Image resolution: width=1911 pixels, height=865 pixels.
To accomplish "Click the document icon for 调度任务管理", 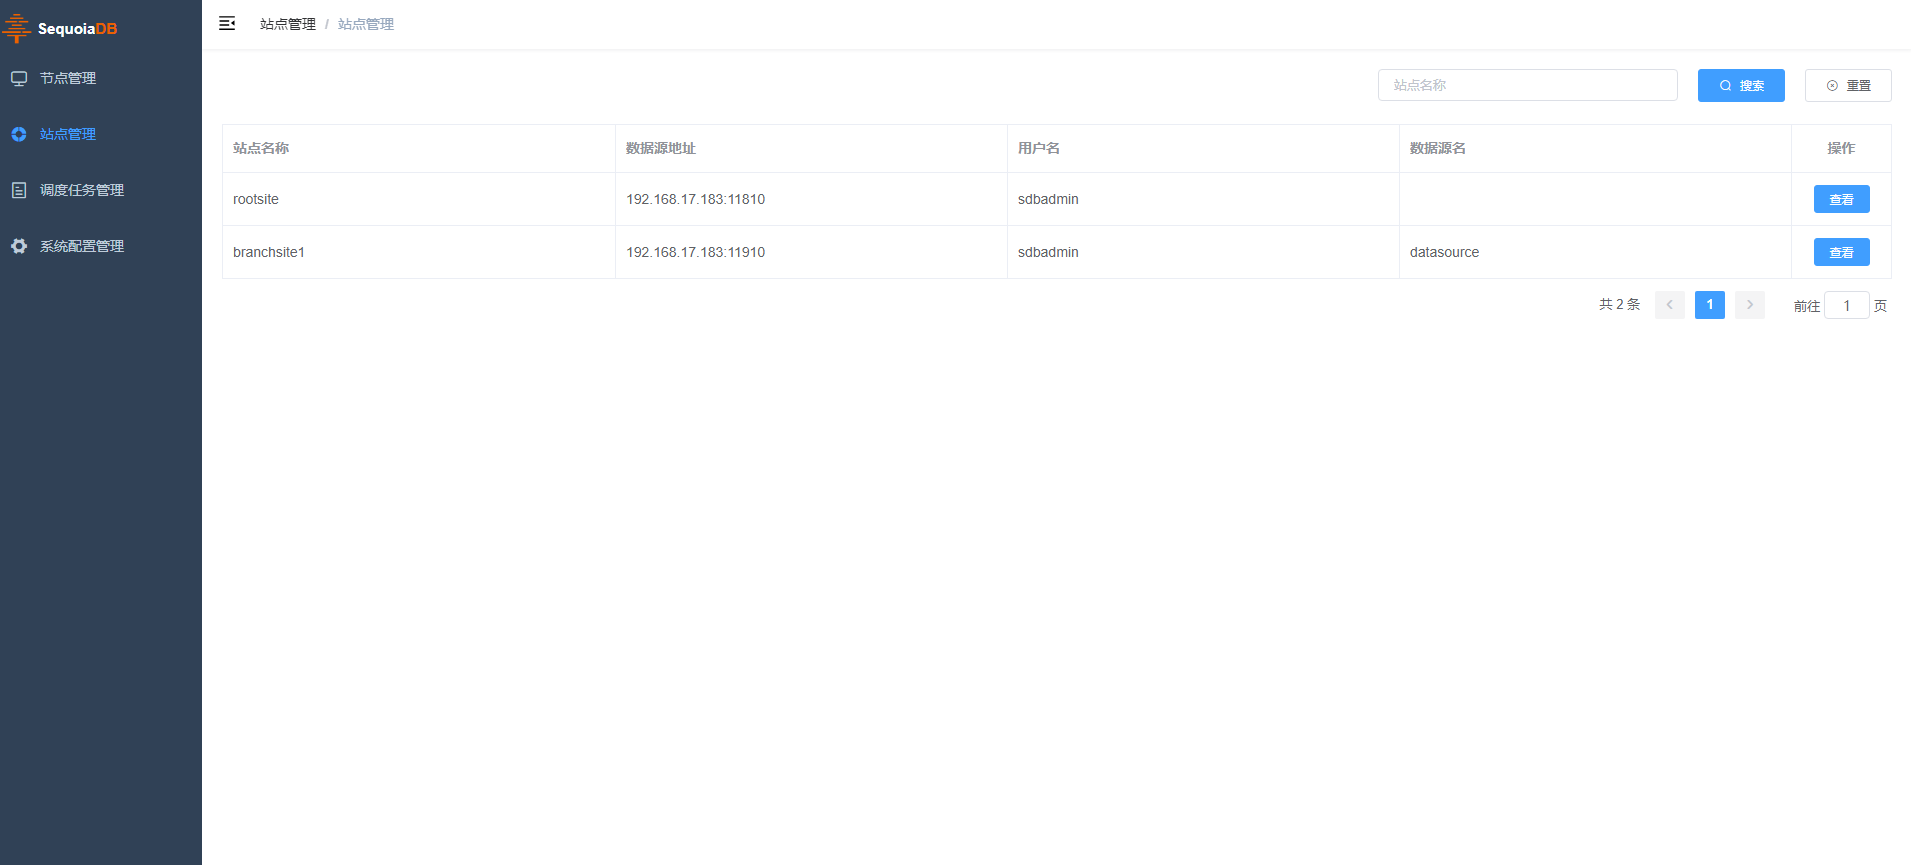I will (19, 190).
